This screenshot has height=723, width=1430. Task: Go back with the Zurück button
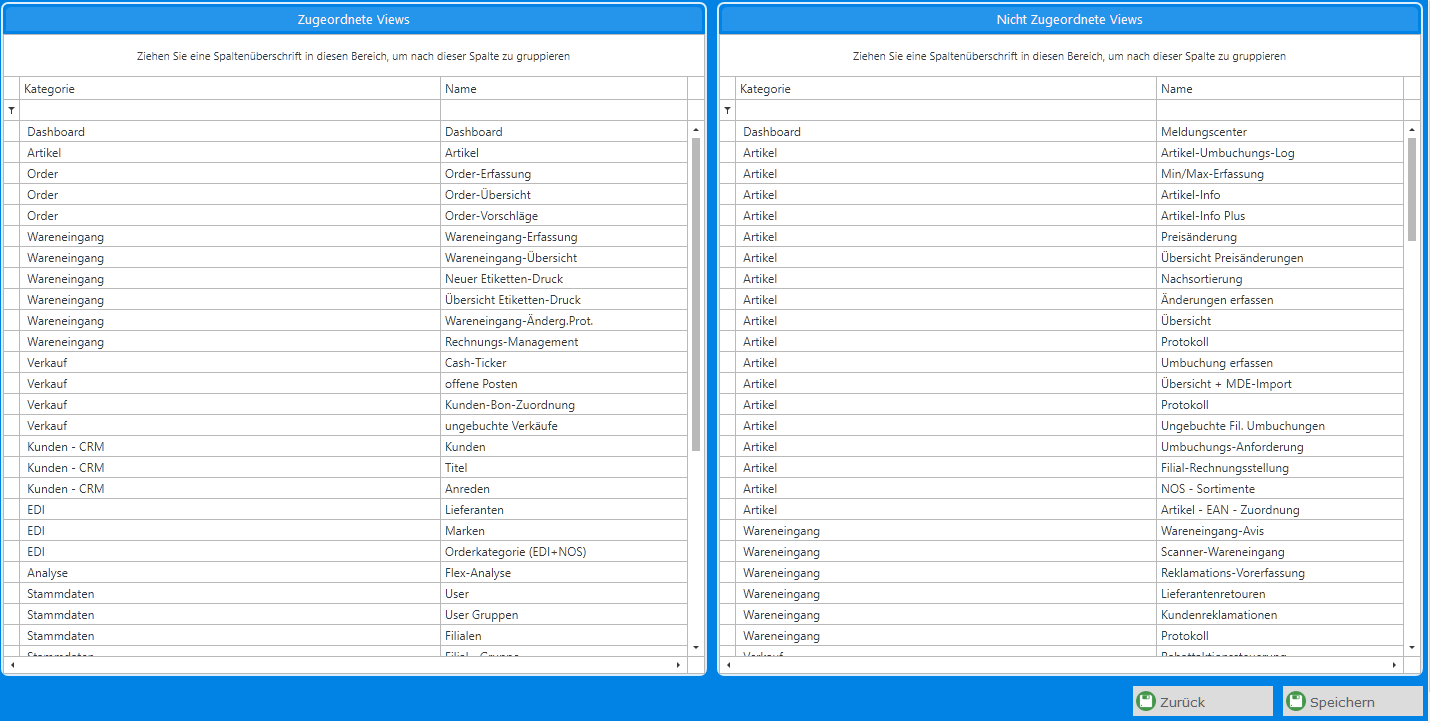click(x=1203, y=701)
